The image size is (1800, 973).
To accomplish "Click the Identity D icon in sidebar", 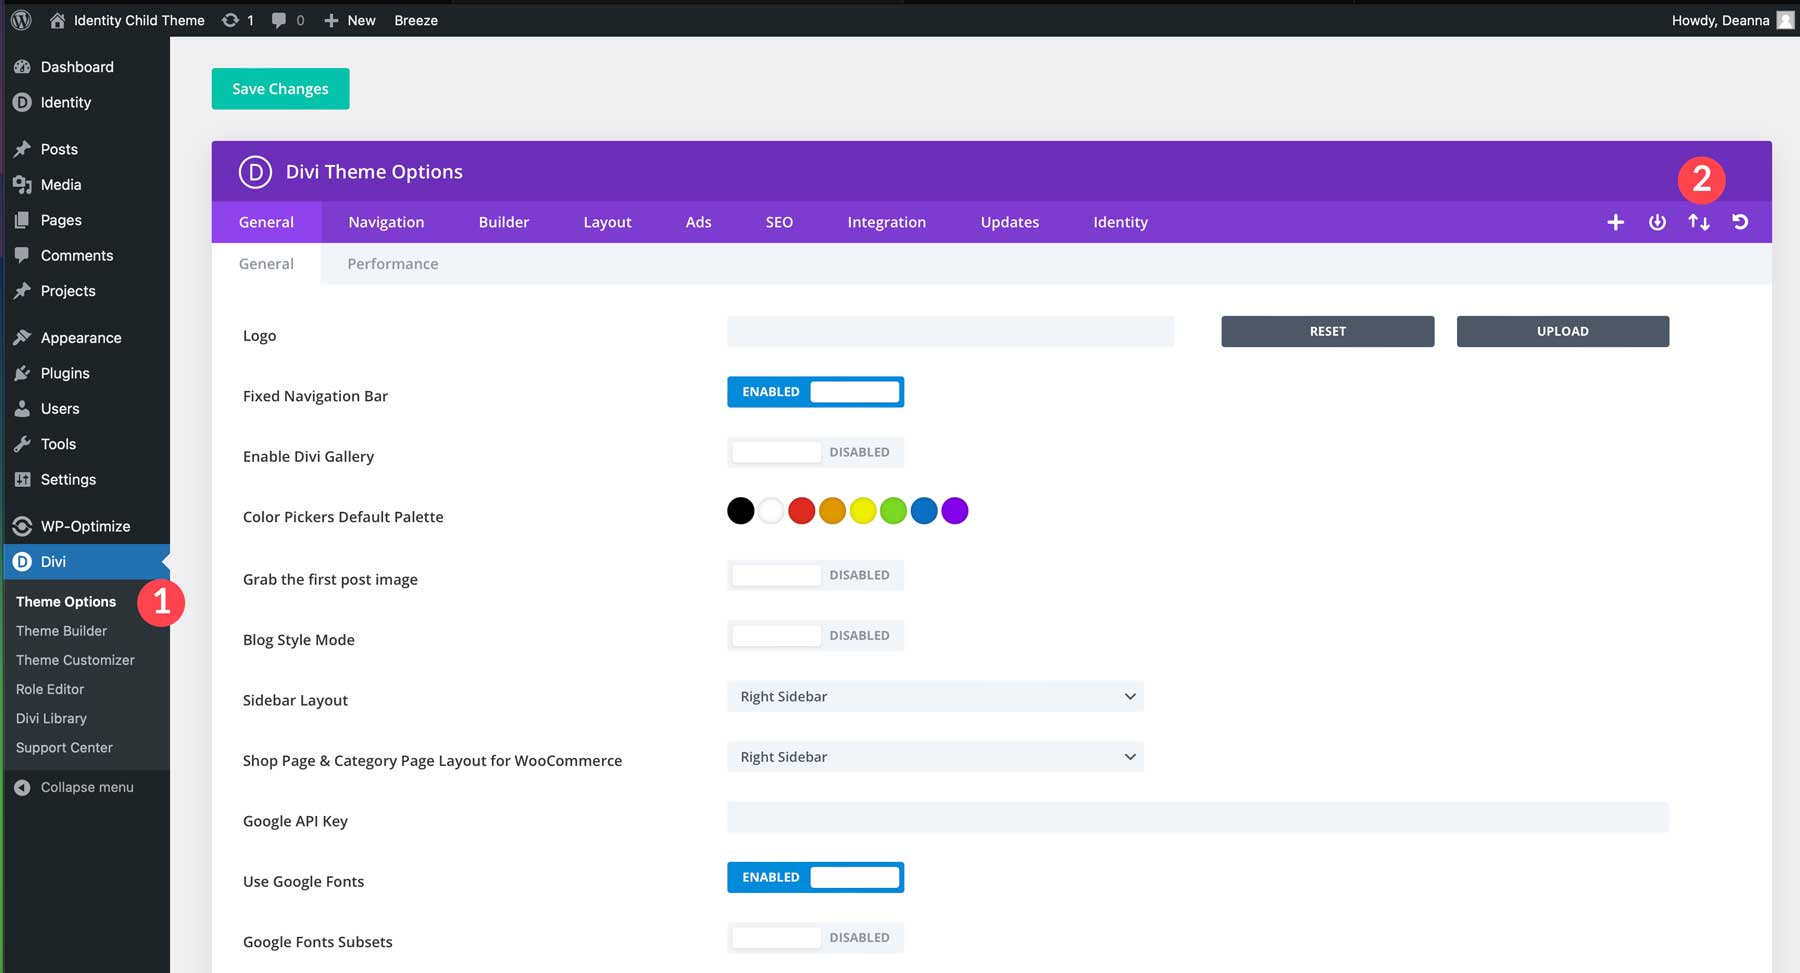I will [22, 102].
